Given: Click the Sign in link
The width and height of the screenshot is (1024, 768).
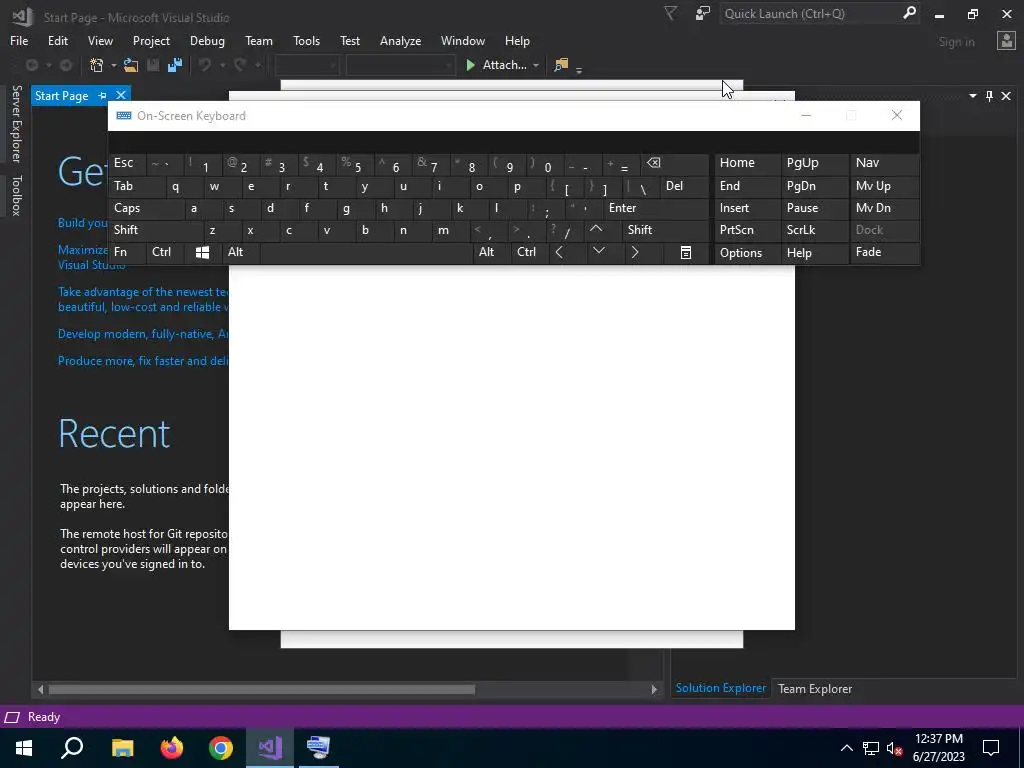Looking at the screenshot, I should pos(956,42).
